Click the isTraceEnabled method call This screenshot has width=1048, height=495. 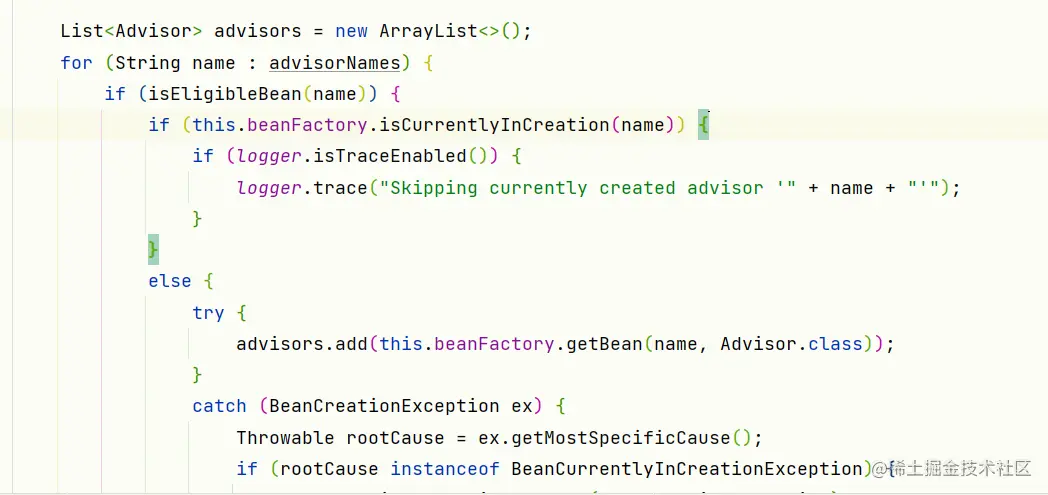coord(389,156)
